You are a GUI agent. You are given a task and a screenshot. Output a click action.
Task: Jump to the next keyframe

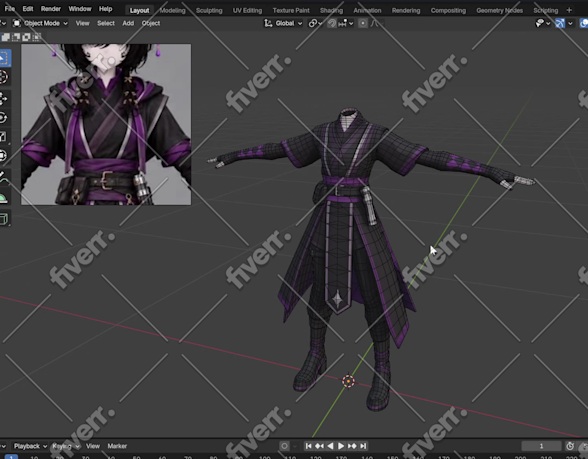[x=352, y=446]
